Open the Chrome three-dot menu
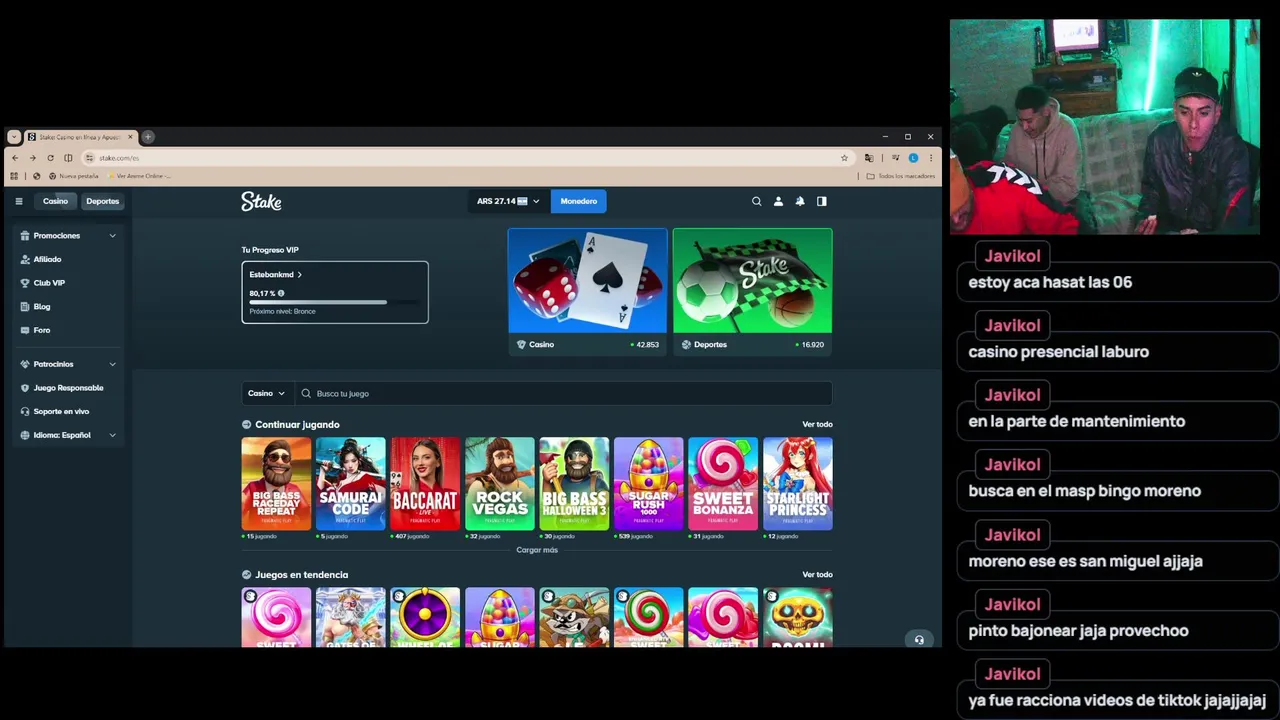1280x720 pixels. point(930,158)
